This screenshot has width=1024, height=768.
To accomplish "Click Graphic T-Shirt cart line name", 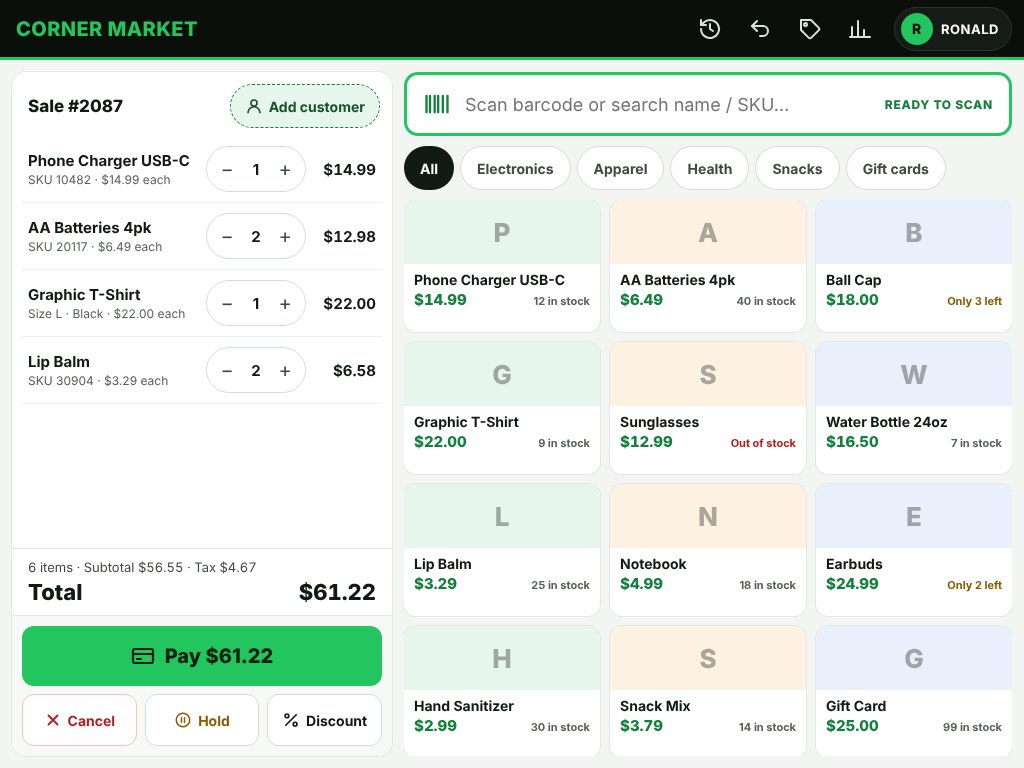I will (84, 295).
